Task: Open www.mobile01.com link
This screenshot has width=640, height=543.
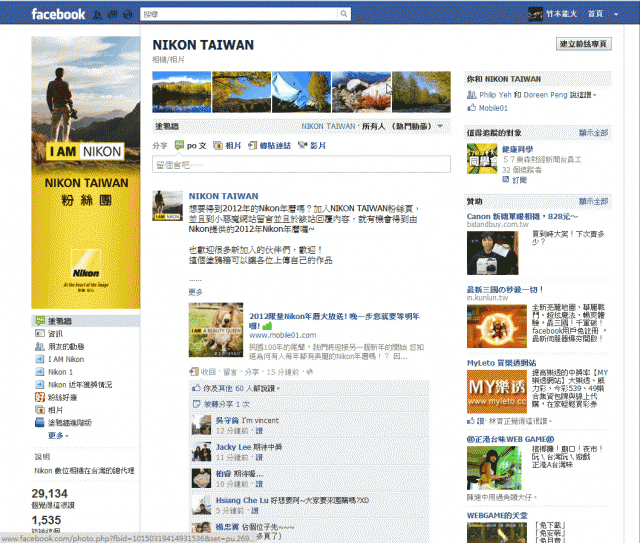Action: pos(282,335)
